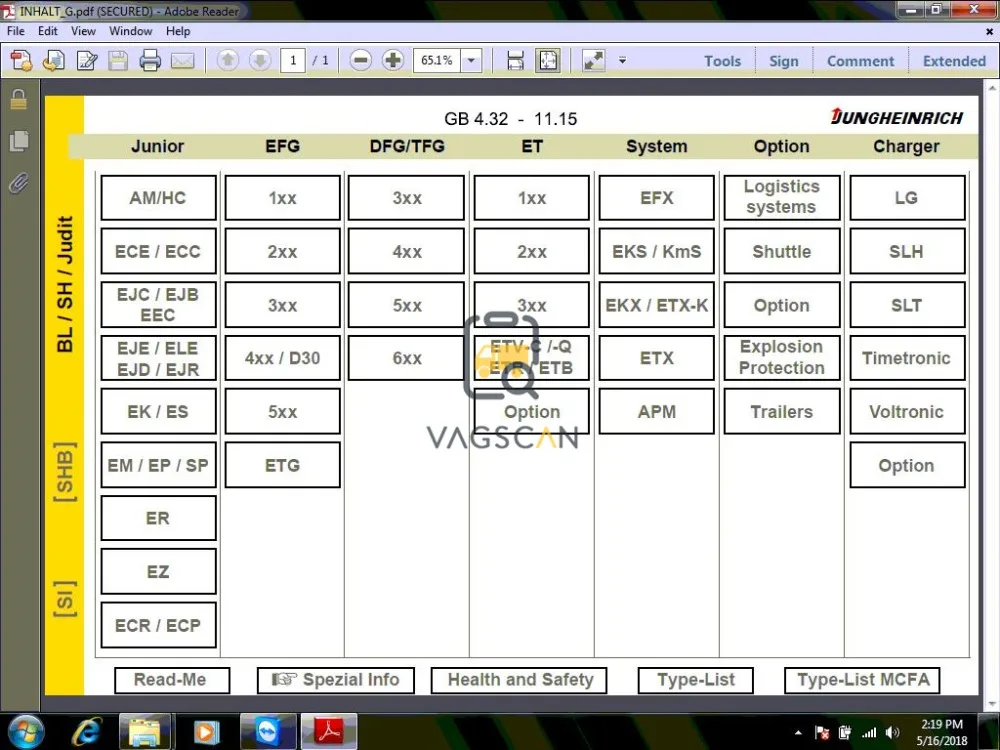This screenshot has width=1000, height=750.
Task: Open the attachments paperclip panel icon
Action: [x=19, y=184]
